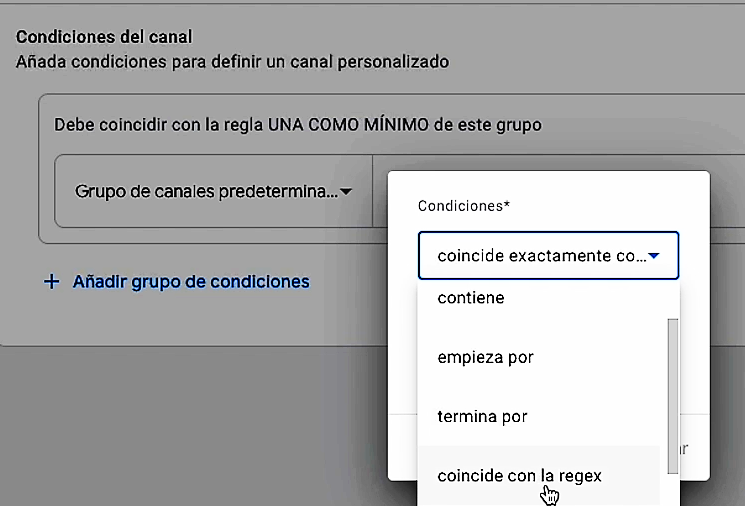This screenshot has width=745, height=506.
Task: Click the arrow on Grupo de canales dropdown
Action: point(346,191)
